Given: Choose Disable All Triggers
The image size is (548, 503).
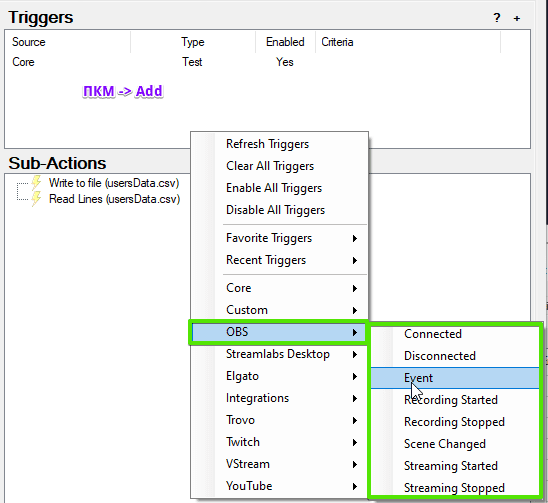Looking at the screenshot, I should 279,210.
